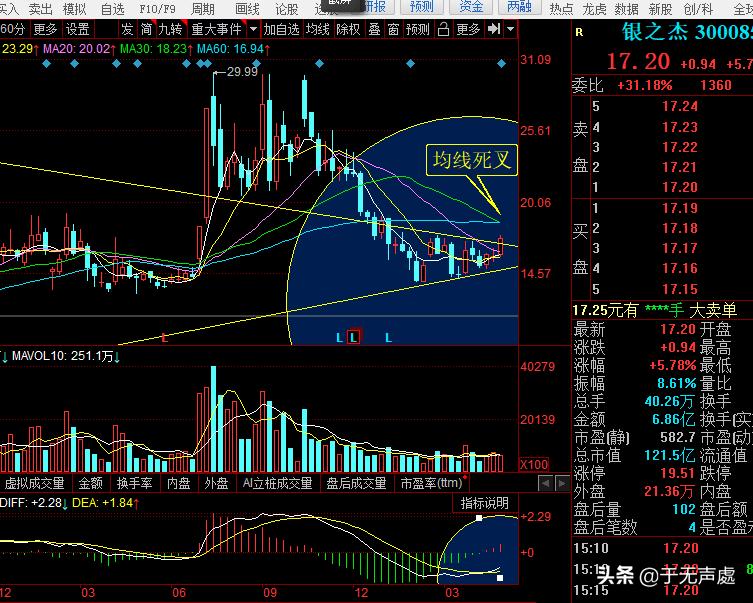Switch to 外盘 indicator tab
Image resolution: width=753 pixels, height=603 pixels.
point(216,483)
